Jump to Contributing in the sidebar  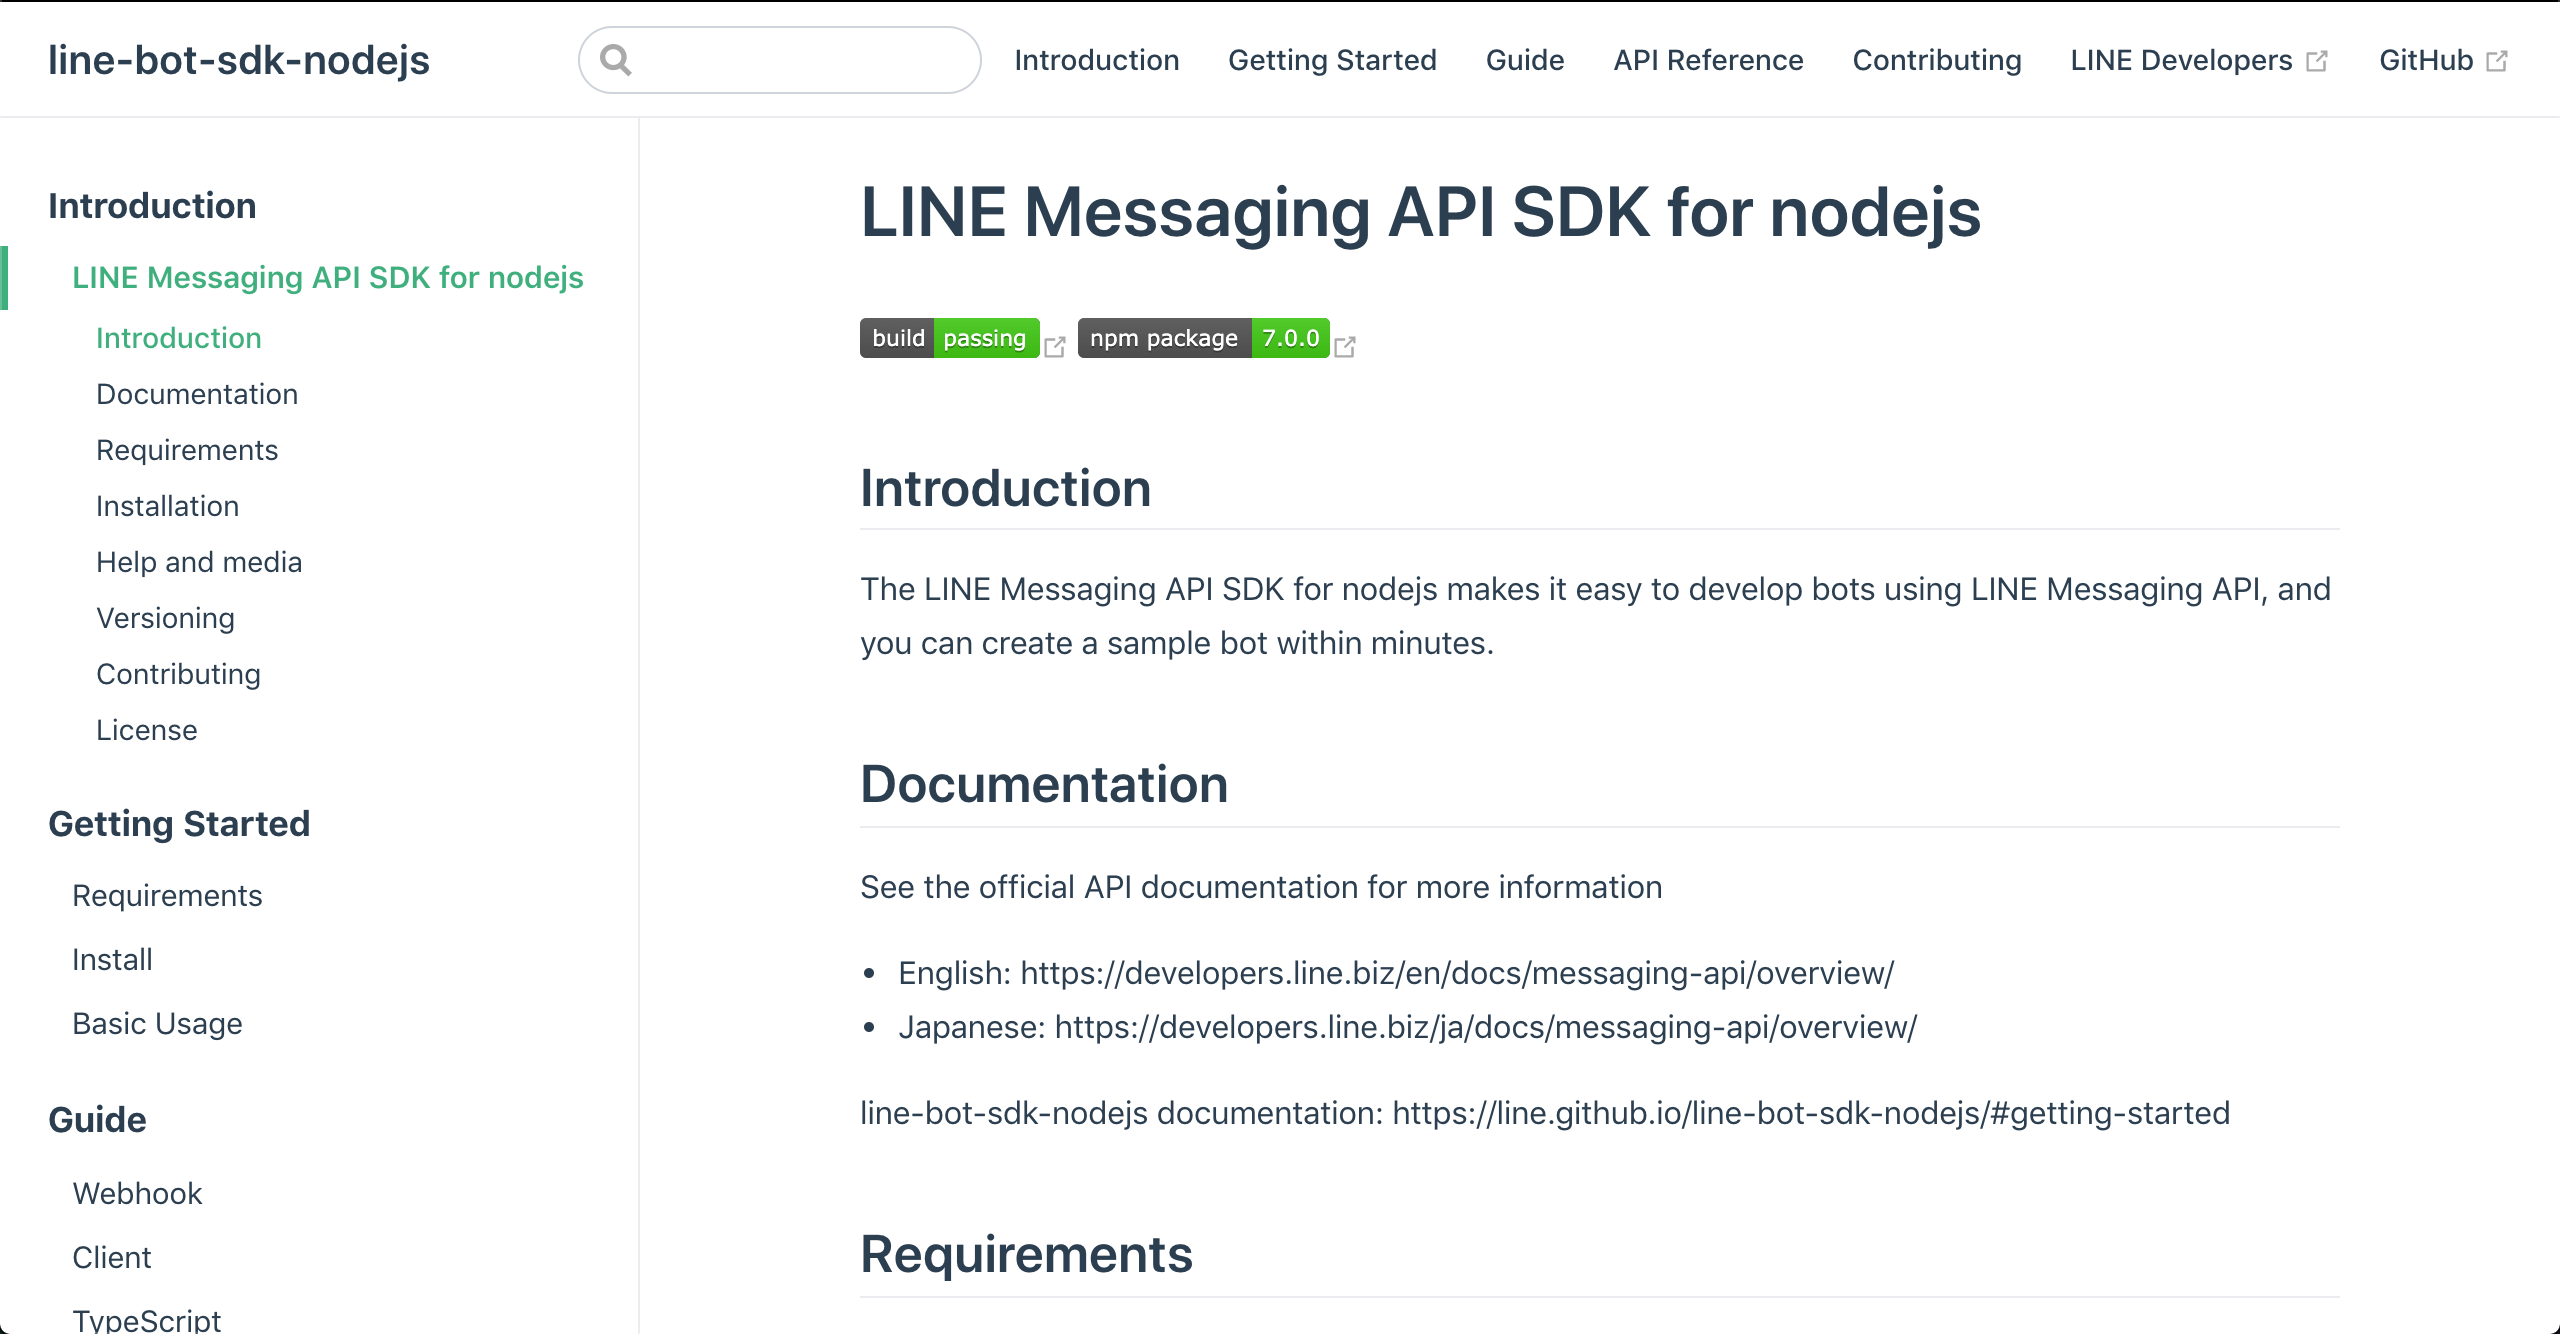pyautogui.click(x=178, y=674)
